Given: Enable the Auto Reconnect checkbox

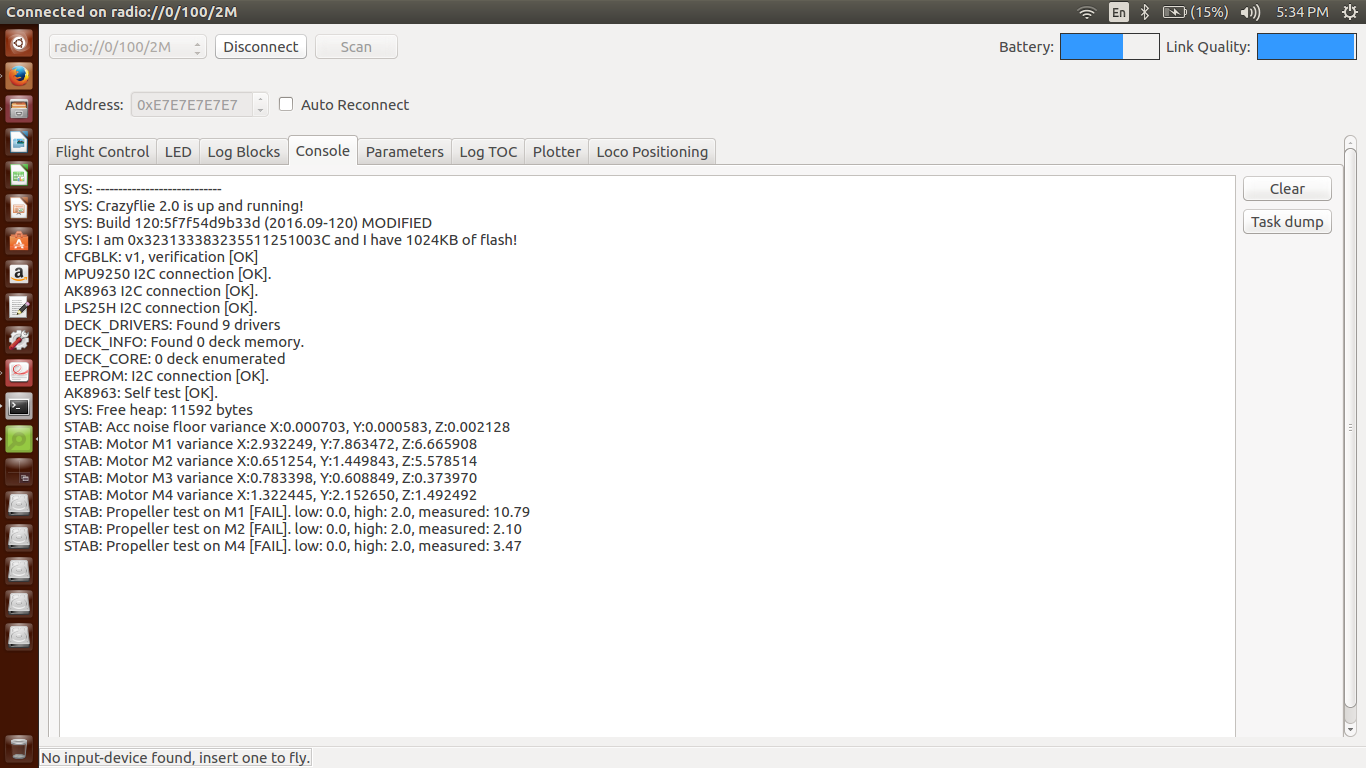Looking at the screenshot, I should (x=286, y=104).
